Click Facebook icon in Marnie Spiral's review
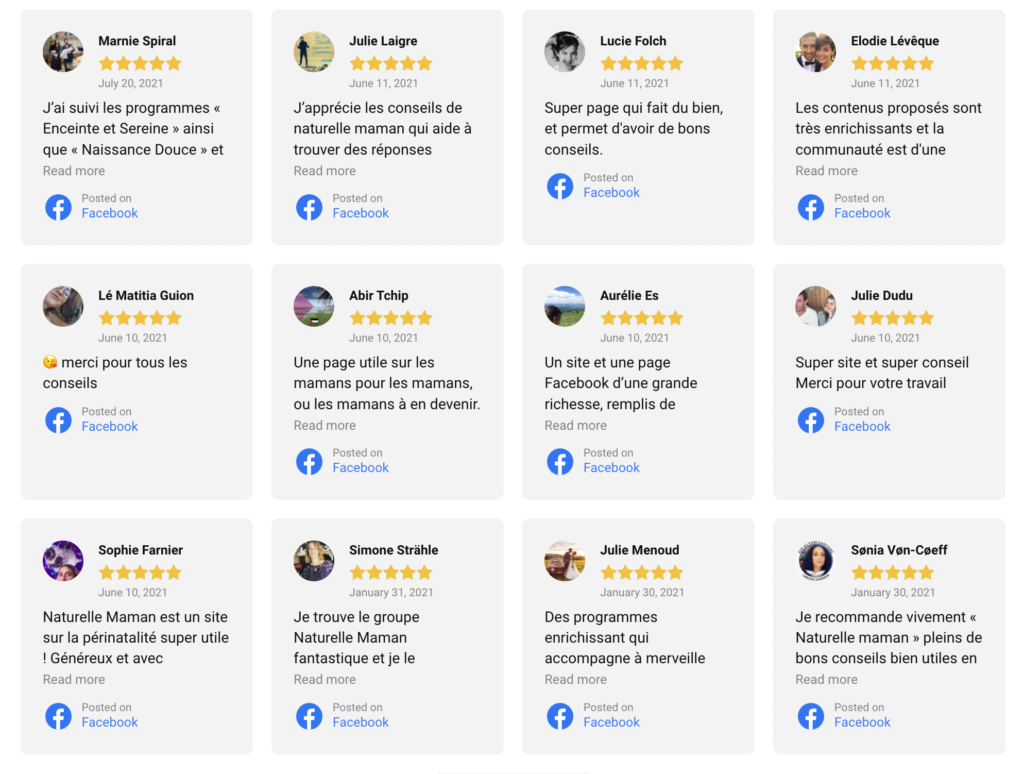 pos(58,207)
